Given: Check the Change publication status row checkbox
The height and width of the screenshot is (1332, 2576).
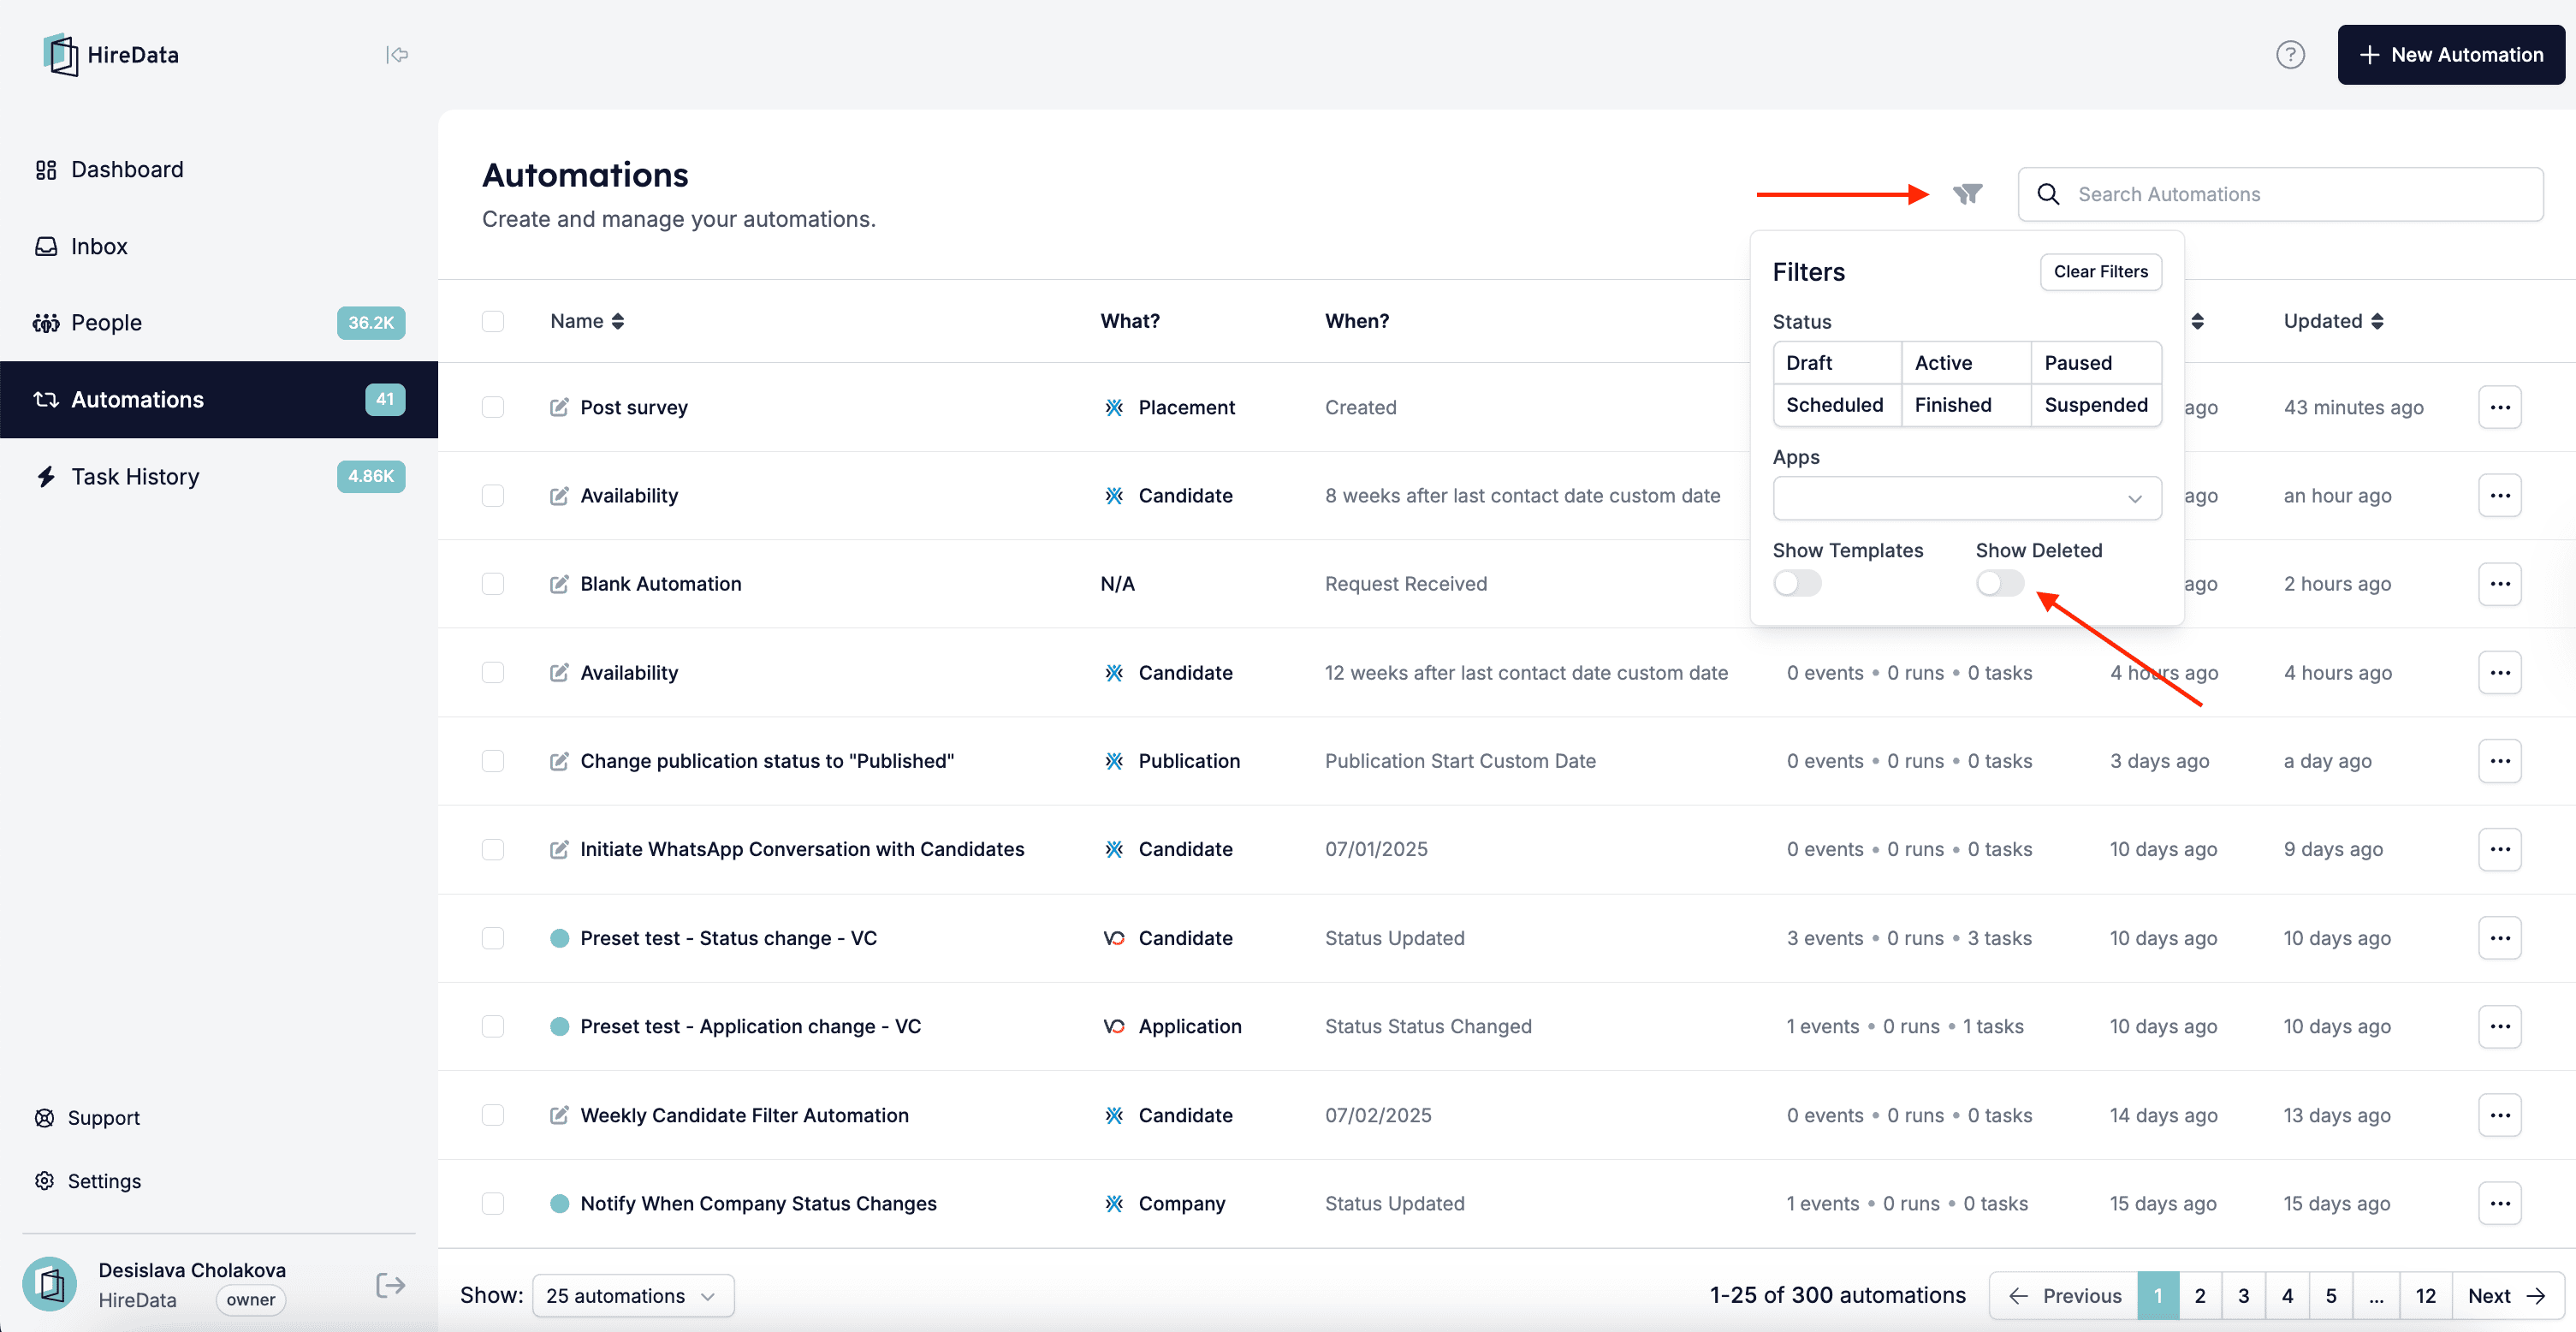Looking at the screenshot, I should point(493,761).
